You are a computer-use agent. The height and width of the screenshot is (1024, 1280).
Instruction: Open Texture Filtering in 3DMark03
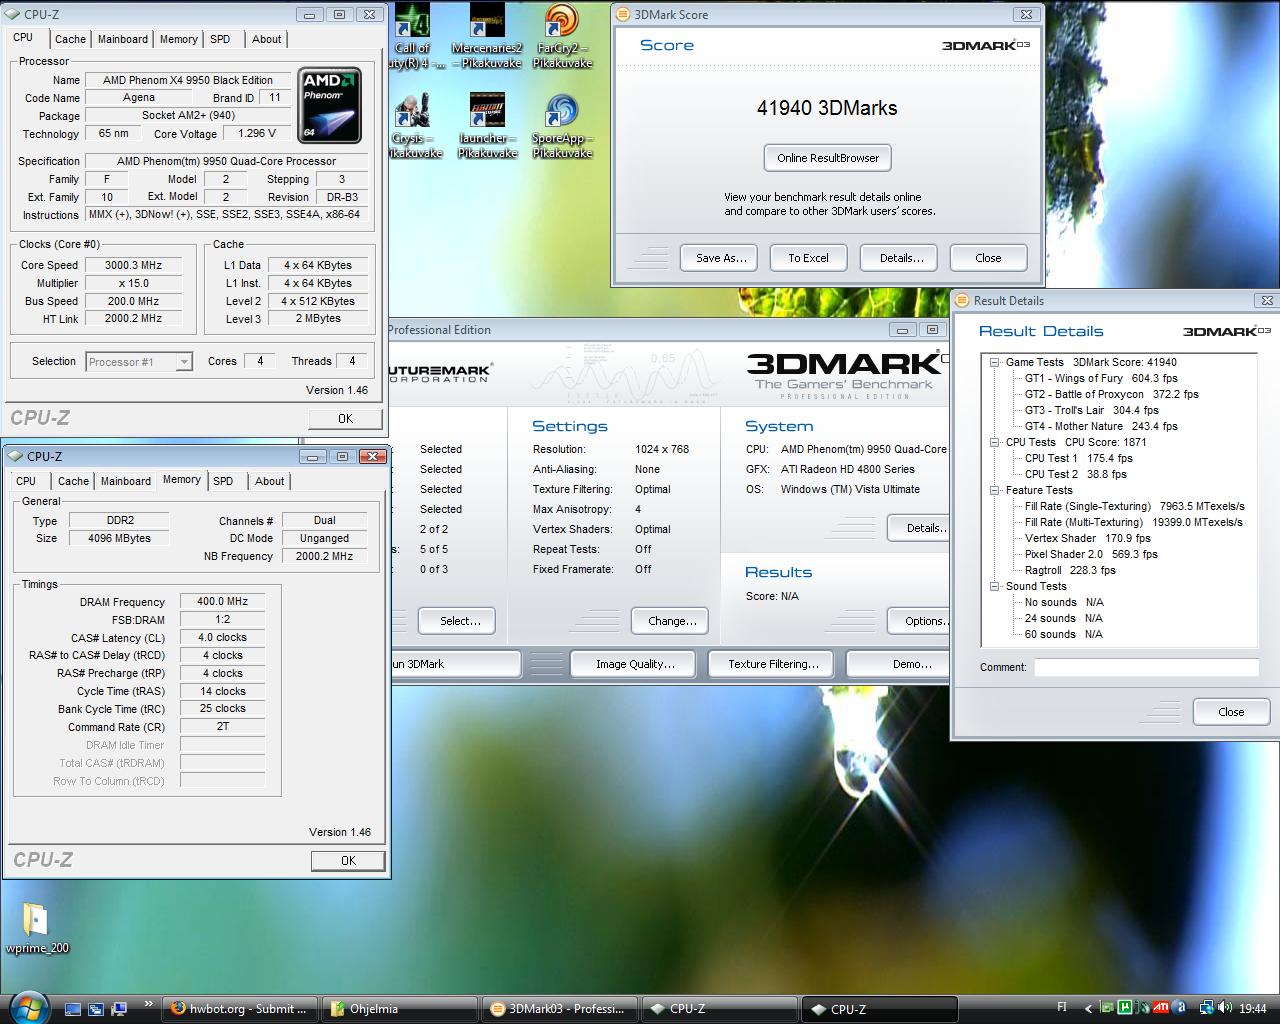tap(773, 664)
